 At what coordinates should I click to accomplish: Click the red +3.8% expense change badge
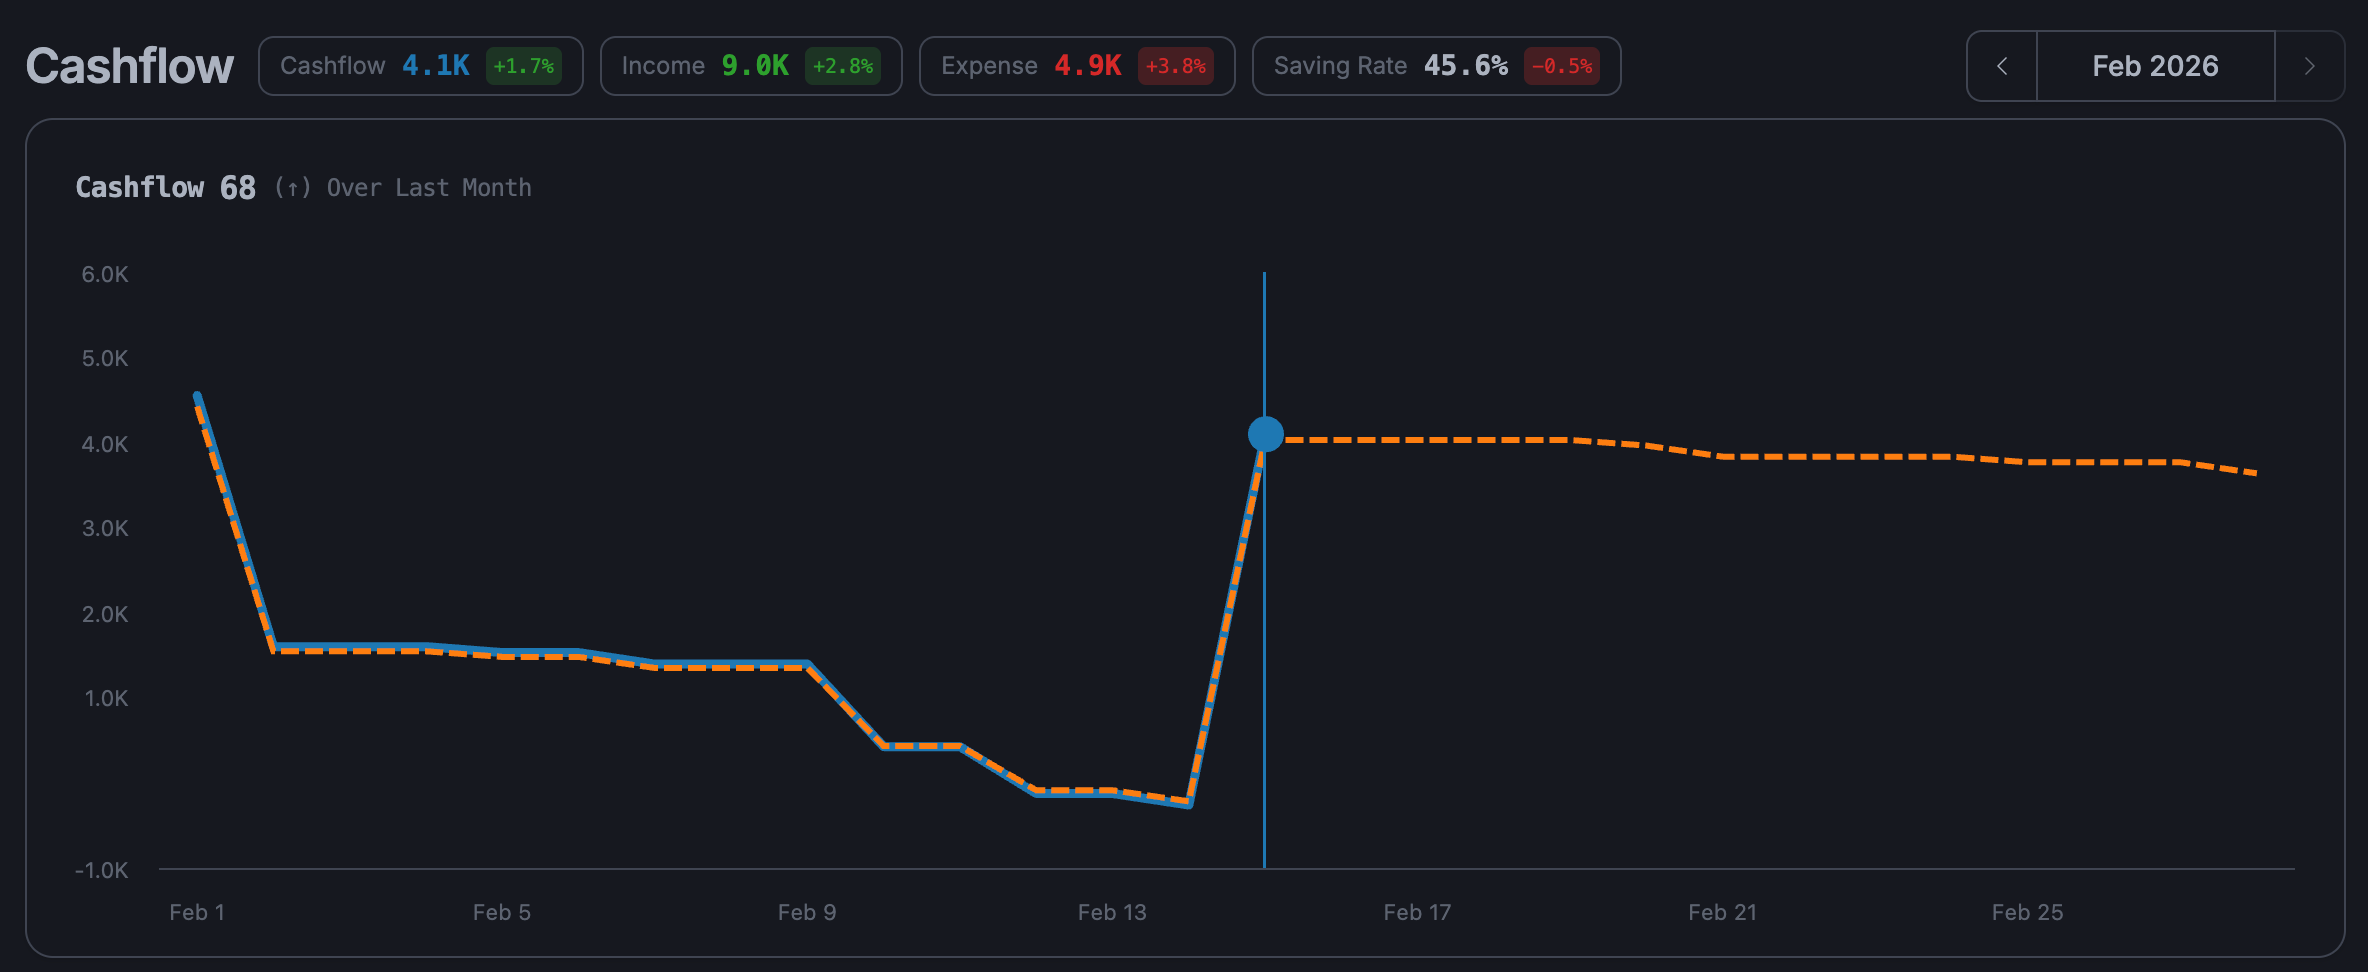click(1175, 66)
